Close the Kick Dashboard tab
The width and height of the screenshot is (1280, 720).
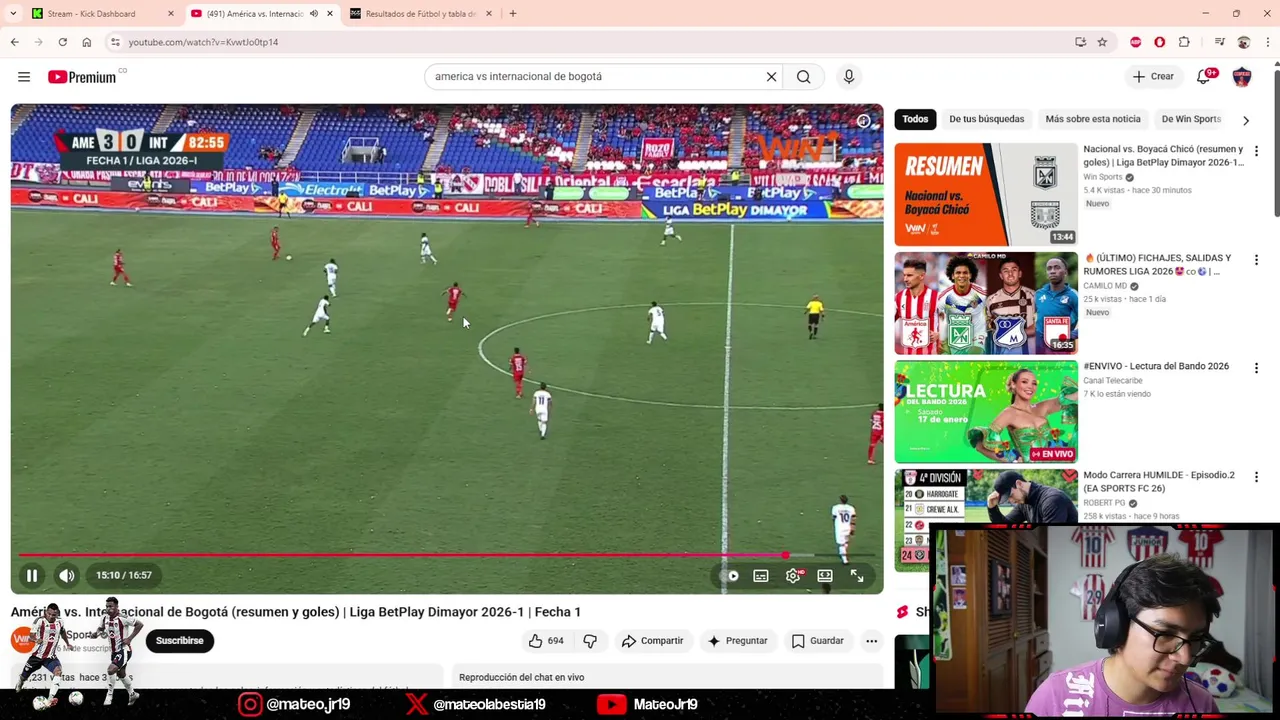coord(170,14)
